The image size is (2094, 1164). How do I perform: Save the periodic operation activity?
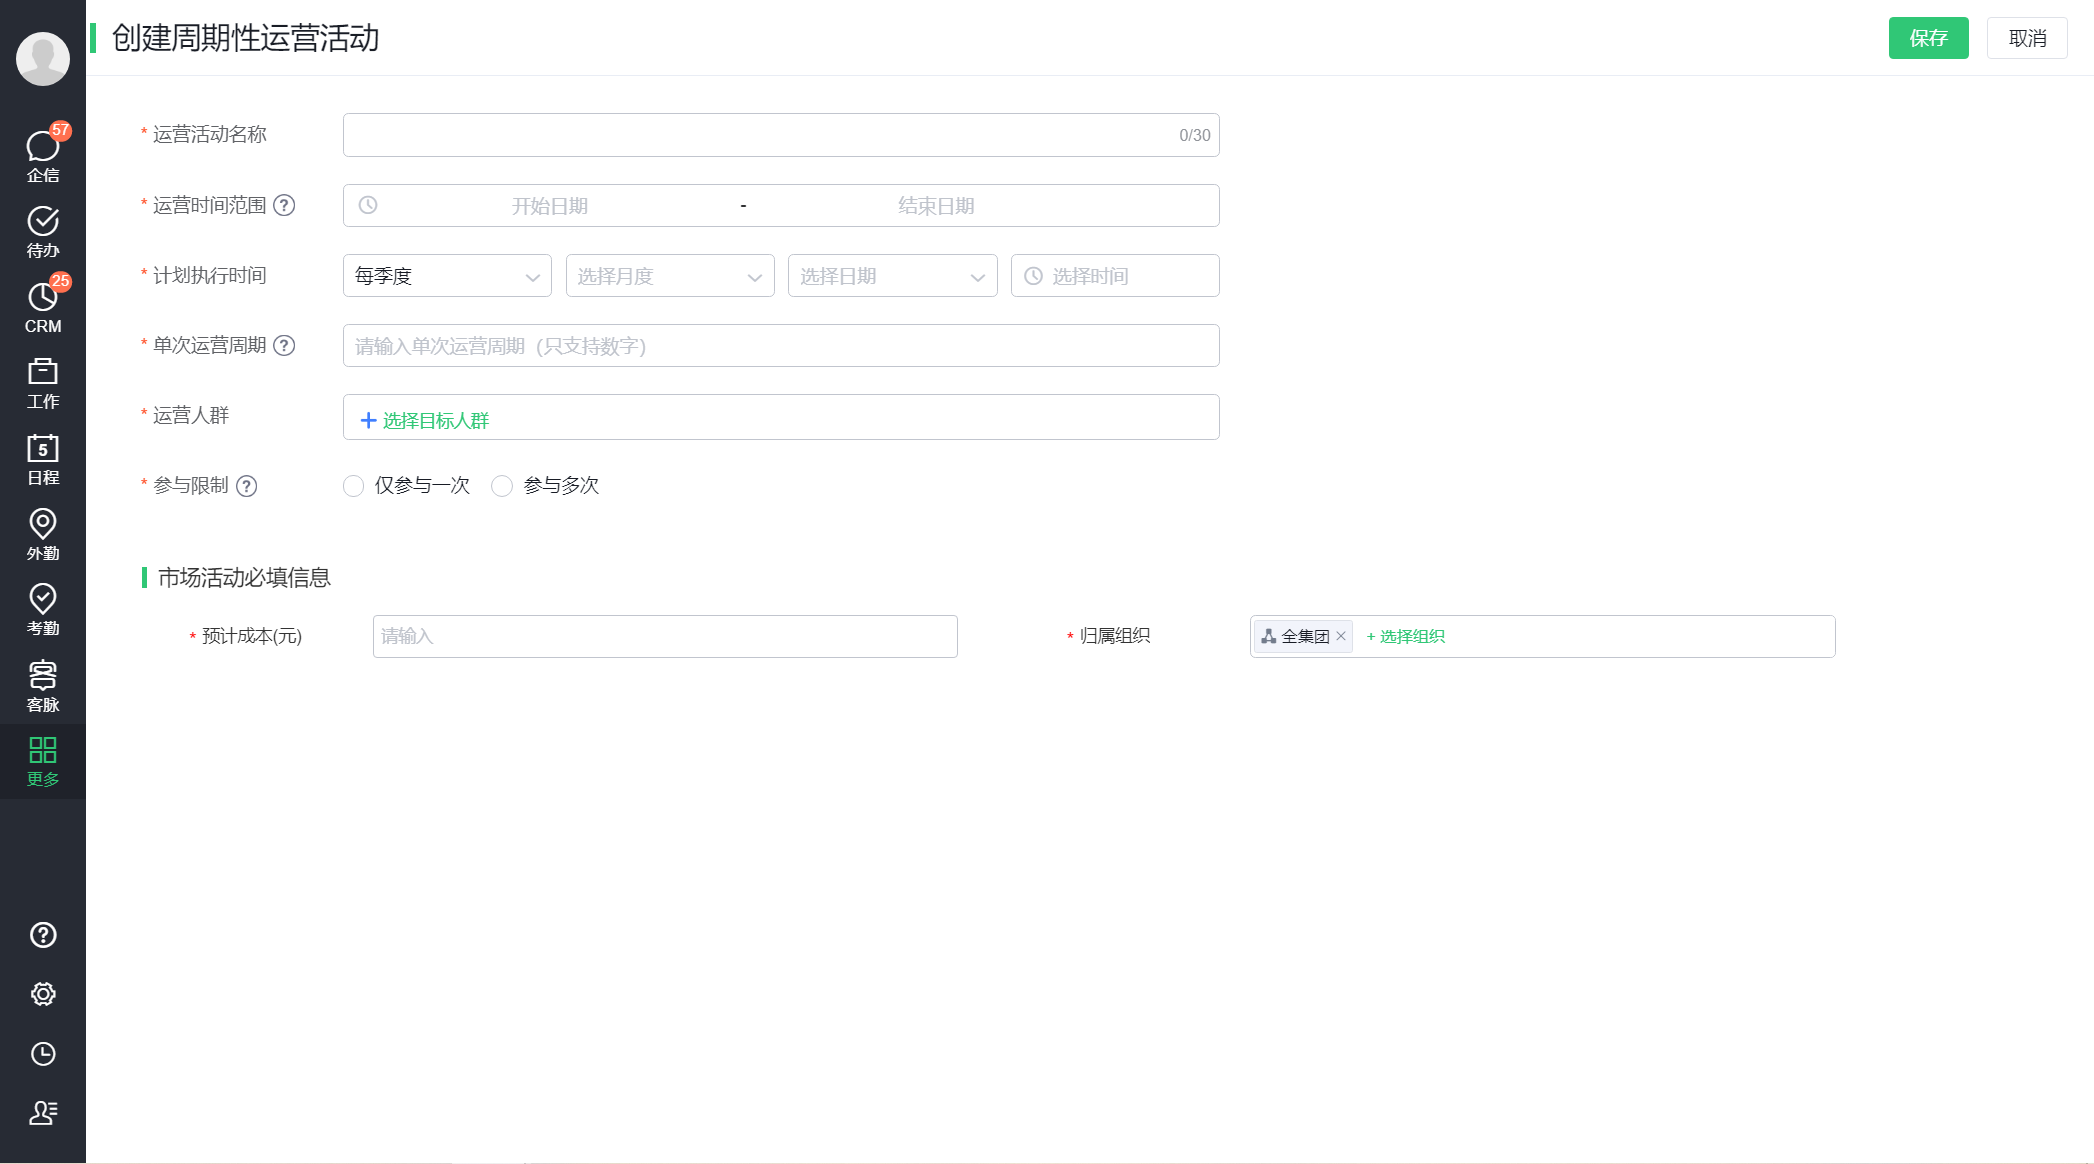click(x=1928, y=38)
